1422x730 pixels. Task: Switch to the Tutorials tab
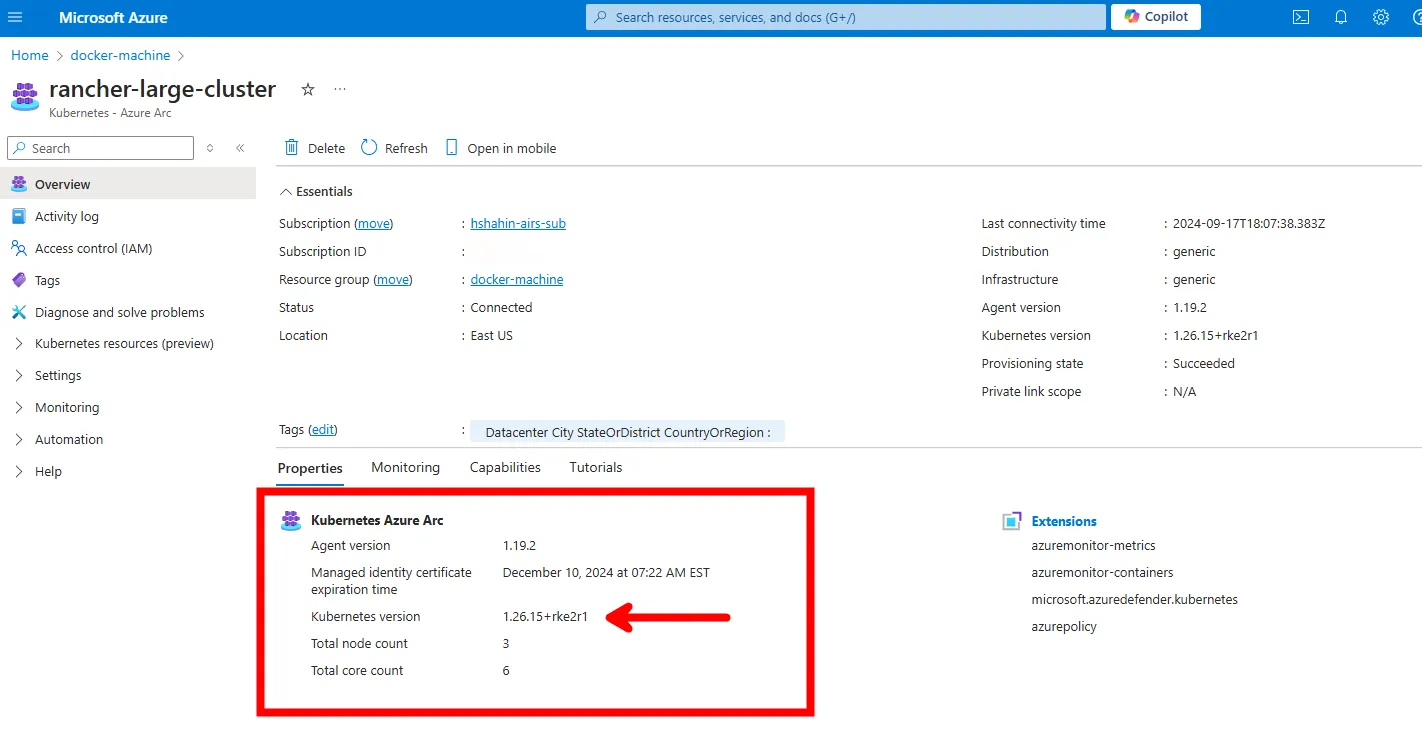595,467
